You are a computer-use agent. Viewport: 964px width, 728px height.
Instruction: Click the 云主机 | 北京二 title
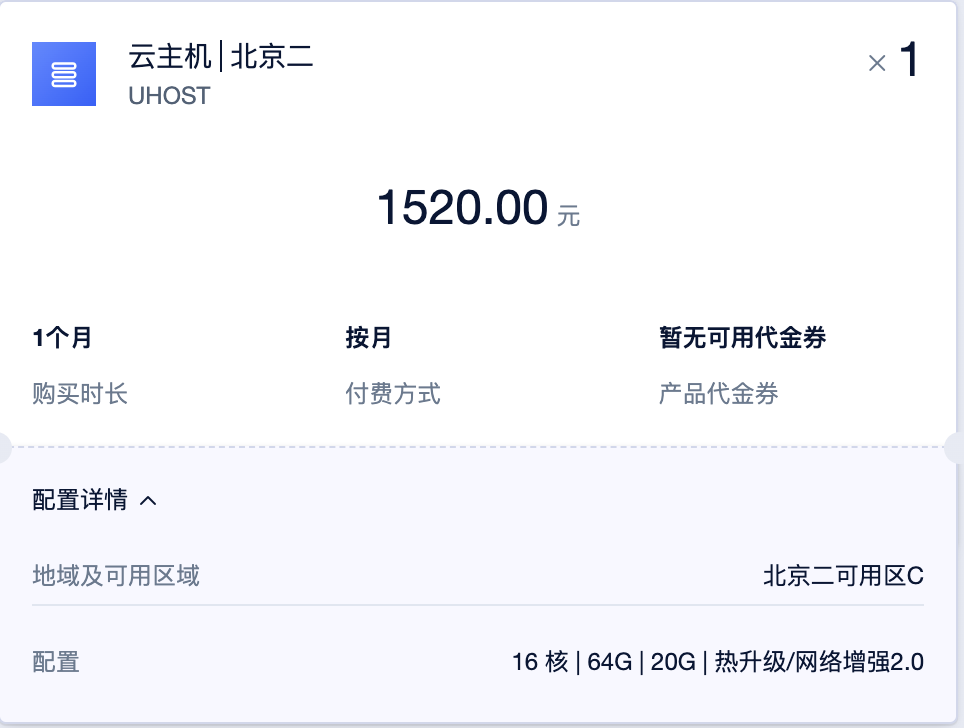coord(220,57)
